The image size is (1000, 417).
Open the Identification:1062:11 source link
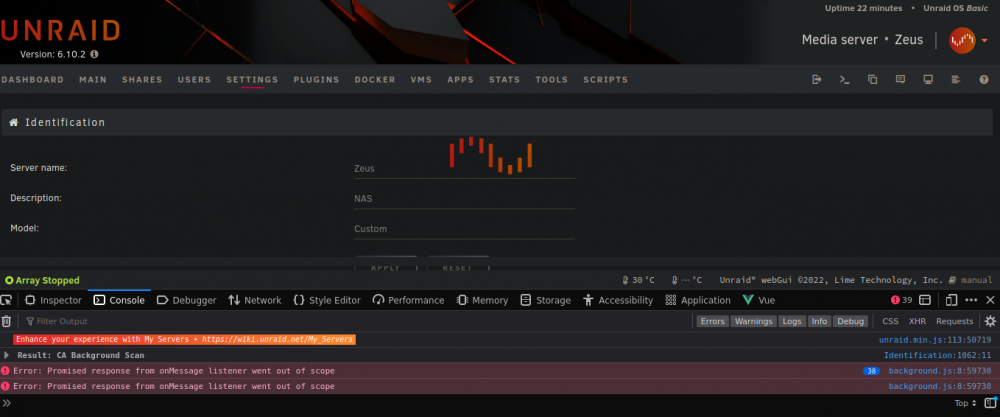[938, 355]
